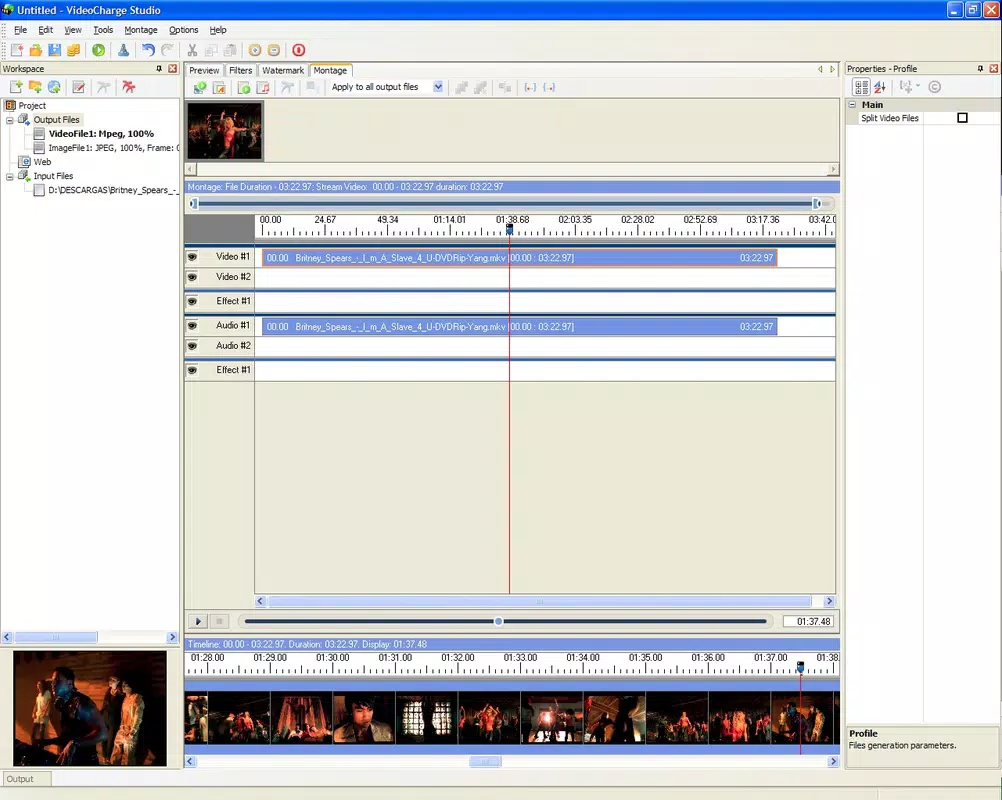Toggle eye for the upper Effect #1 track
Viewport: 1002px width, 800px height.
(x=192, y=301)
